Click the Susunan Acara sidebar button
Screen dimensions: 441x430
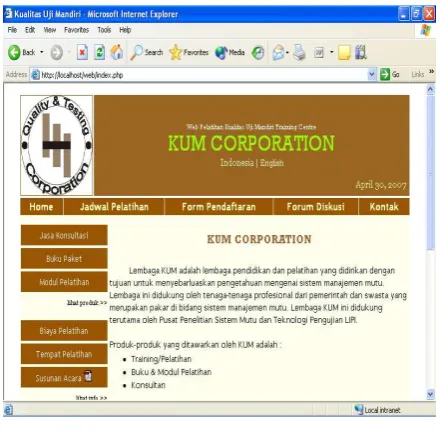64,377
